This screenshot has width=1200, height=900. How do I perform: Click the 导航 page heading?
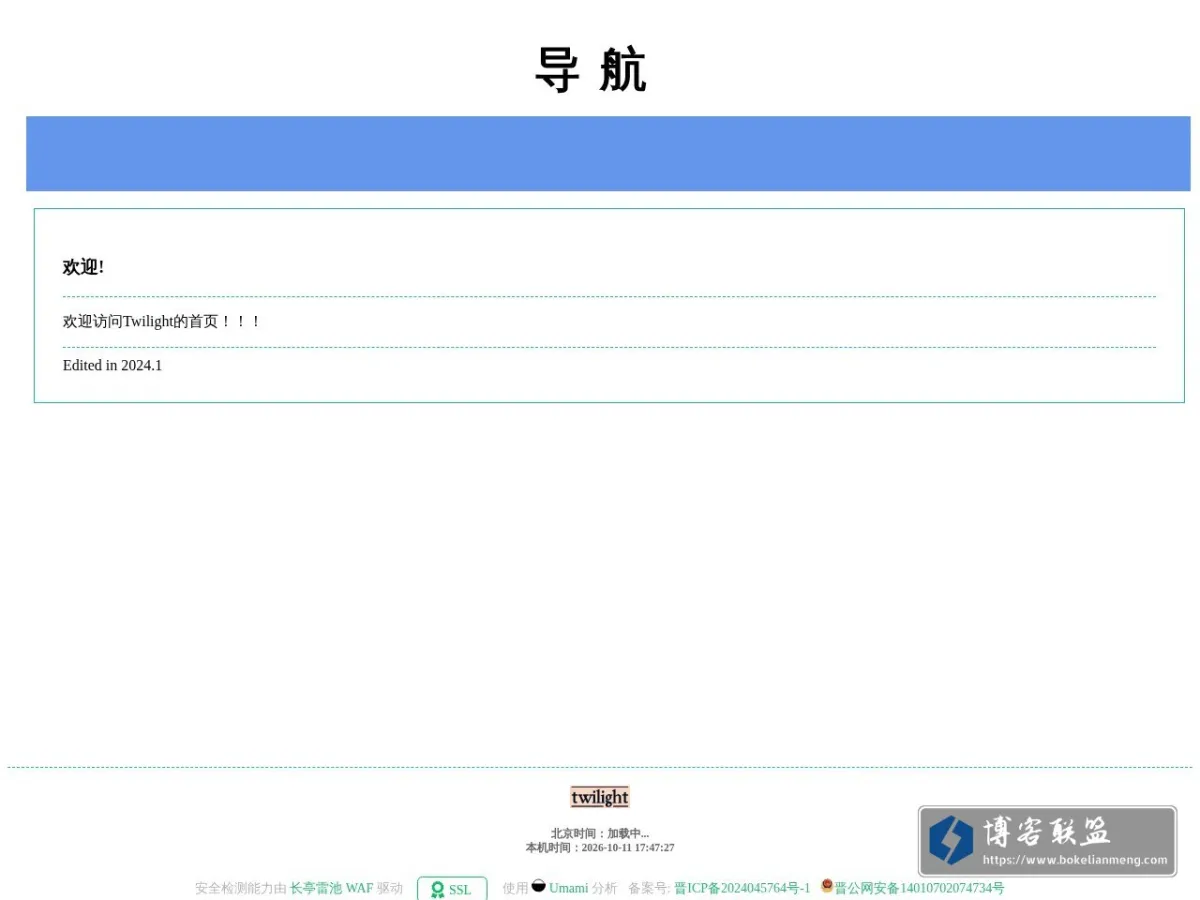point(591,70)
